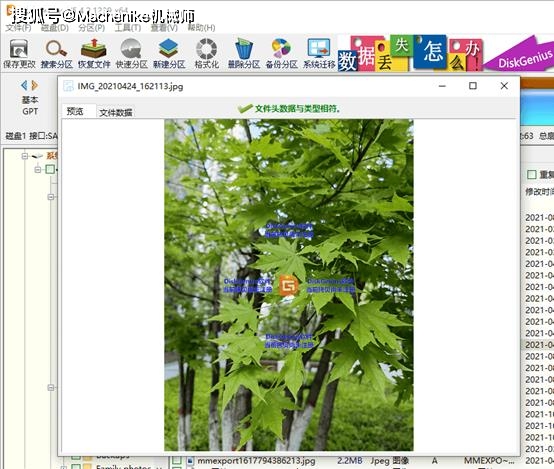Image resolution: width=554 pixels, height=469 pixels.
Task: Select the 快速分区 quick partition icon
Action: (131, 53)
